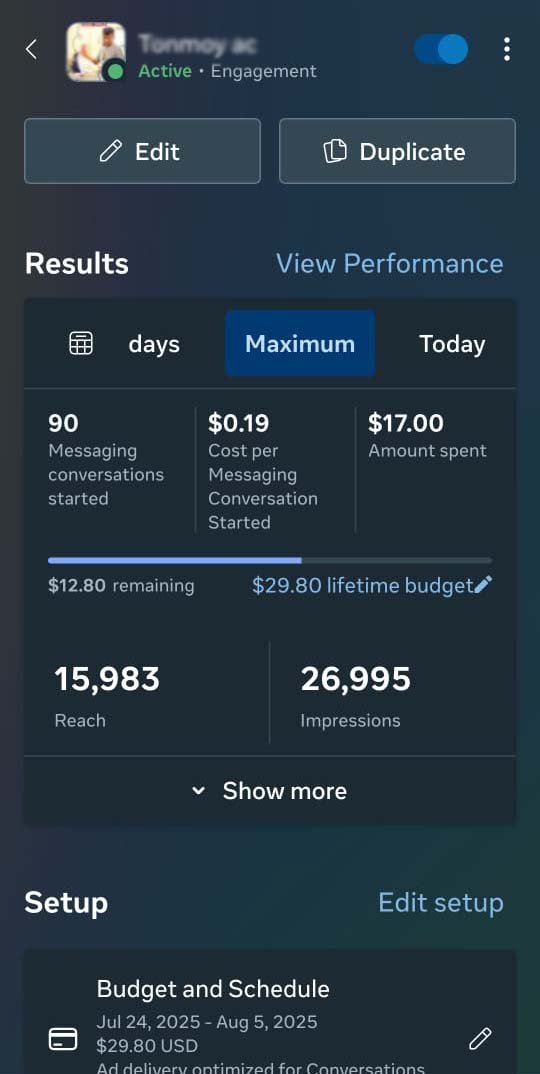Tap pencil icon in Budget and Schedule
Viewport: 540px width, 1074px height.
click(480, 1038)
